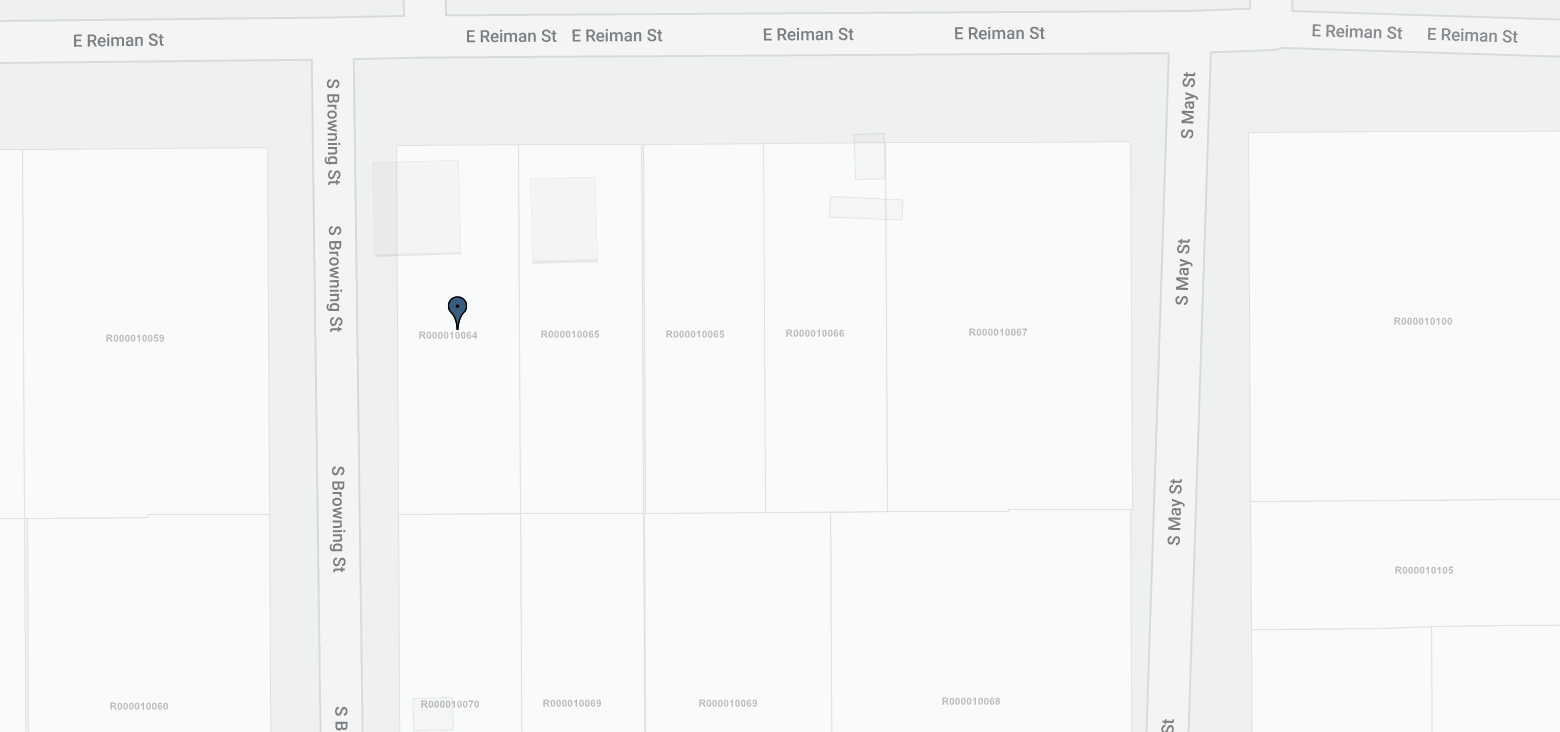The image size is (1560, 732).
Task: Click the blue map pin marker
Action: (457, 310)
